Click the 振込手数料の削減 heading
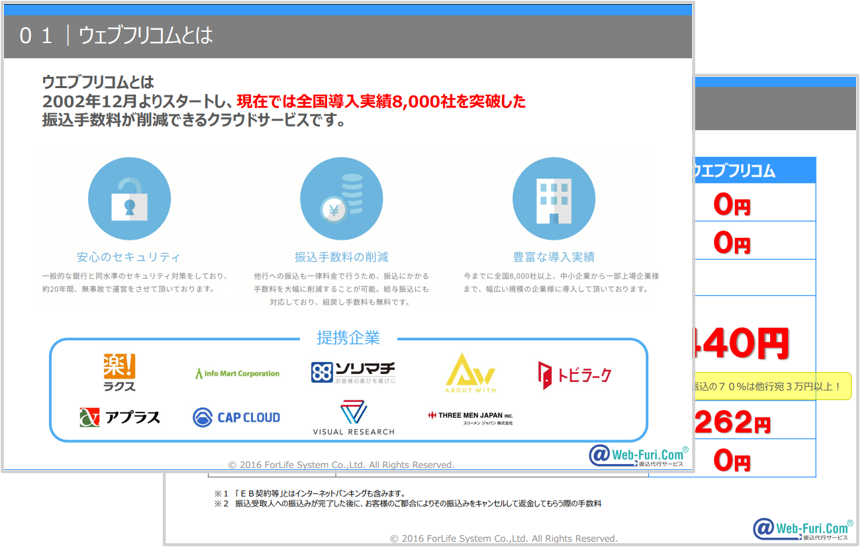Screen dimensions: 860x547 coord(341,257)
